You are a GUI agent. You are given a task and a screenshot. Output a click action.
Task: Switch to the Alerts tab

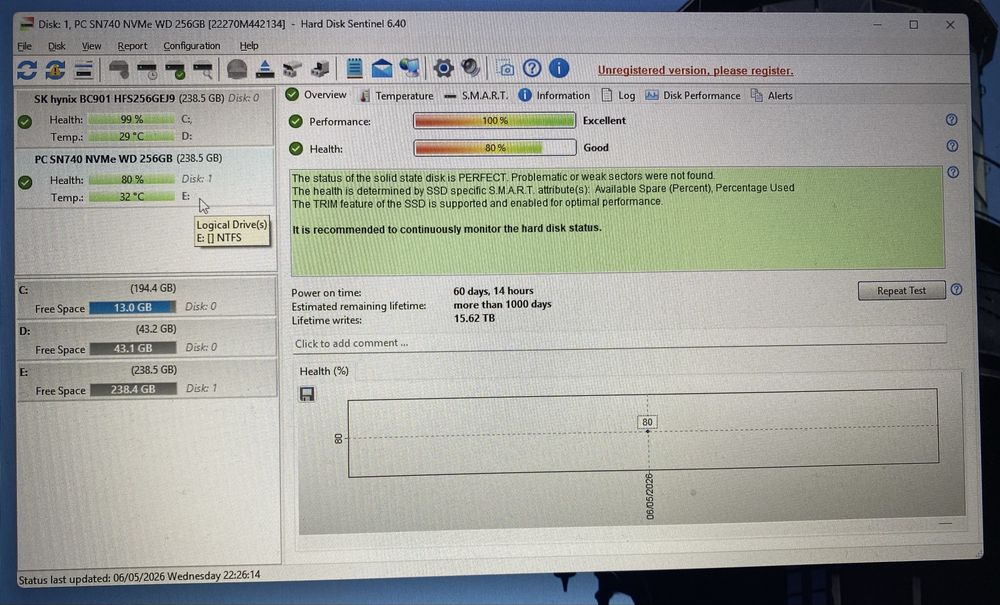tap(772, 96)
